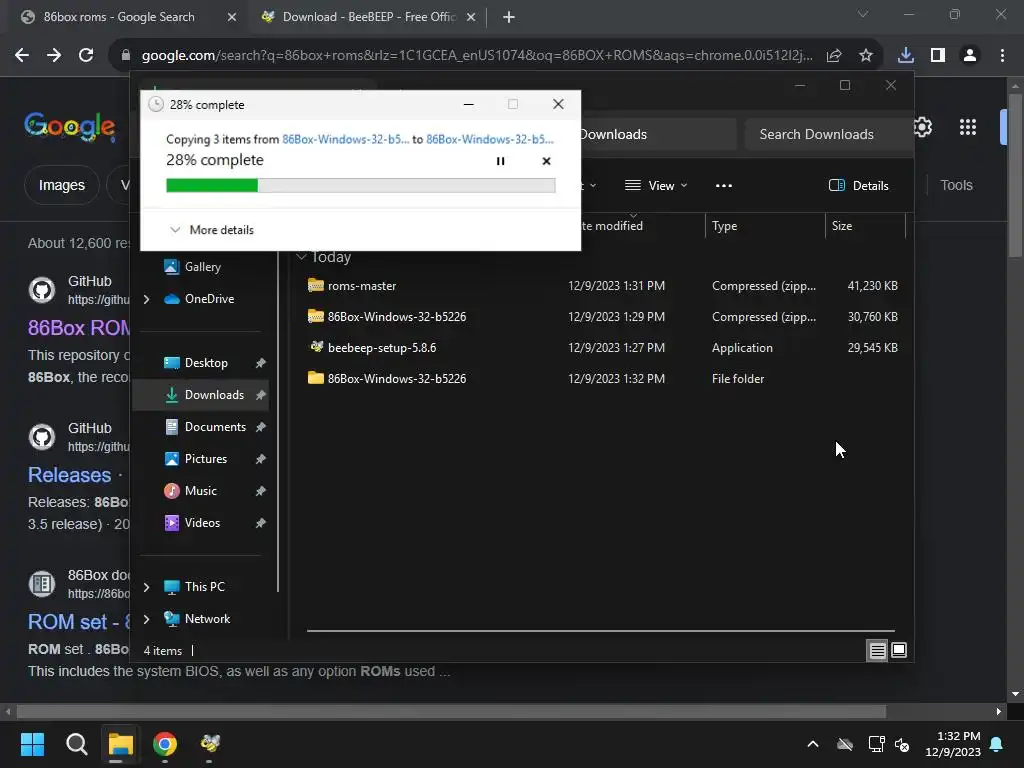Bookmark this page with star icon
The image size is (1024, 768).
pos(866,56)
